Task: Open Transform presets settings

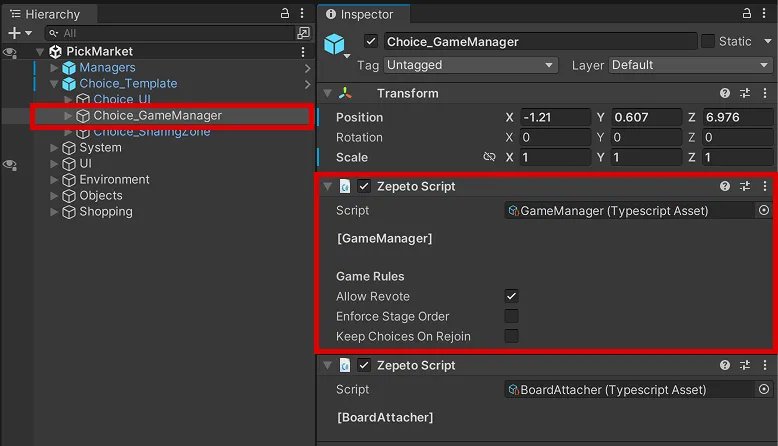Action: click(x=745, y=93)
